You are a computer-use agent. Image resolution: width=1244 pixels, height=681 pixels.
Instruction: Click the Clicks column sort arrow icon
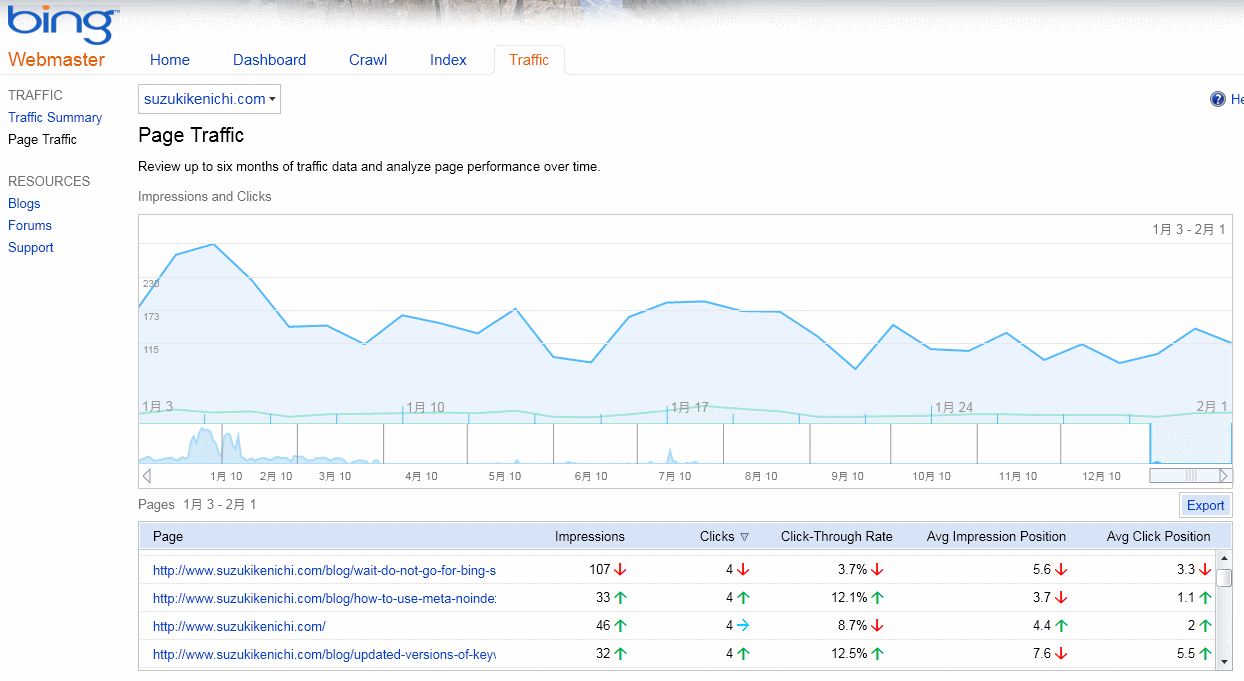pyautogui.click(x=744, y=537)
